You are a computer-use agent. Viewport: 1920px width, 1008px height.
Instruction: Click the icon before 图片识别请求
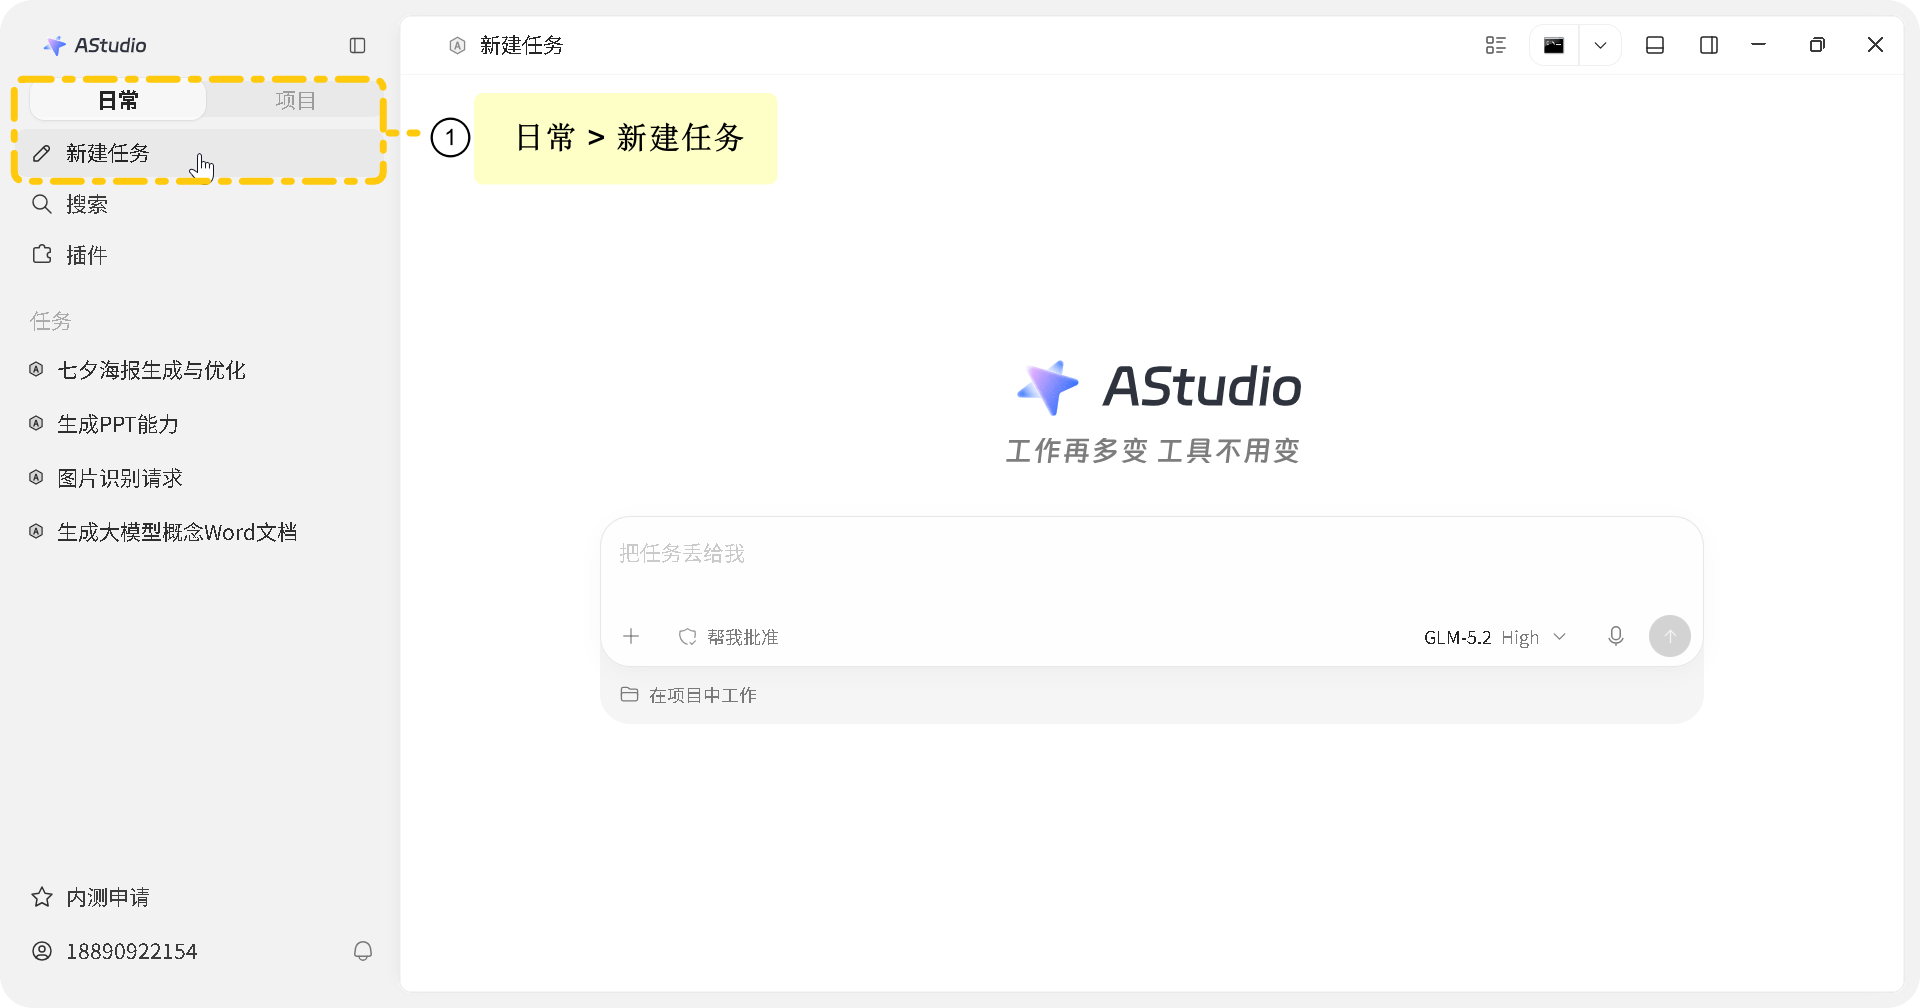tap(36, 478)
